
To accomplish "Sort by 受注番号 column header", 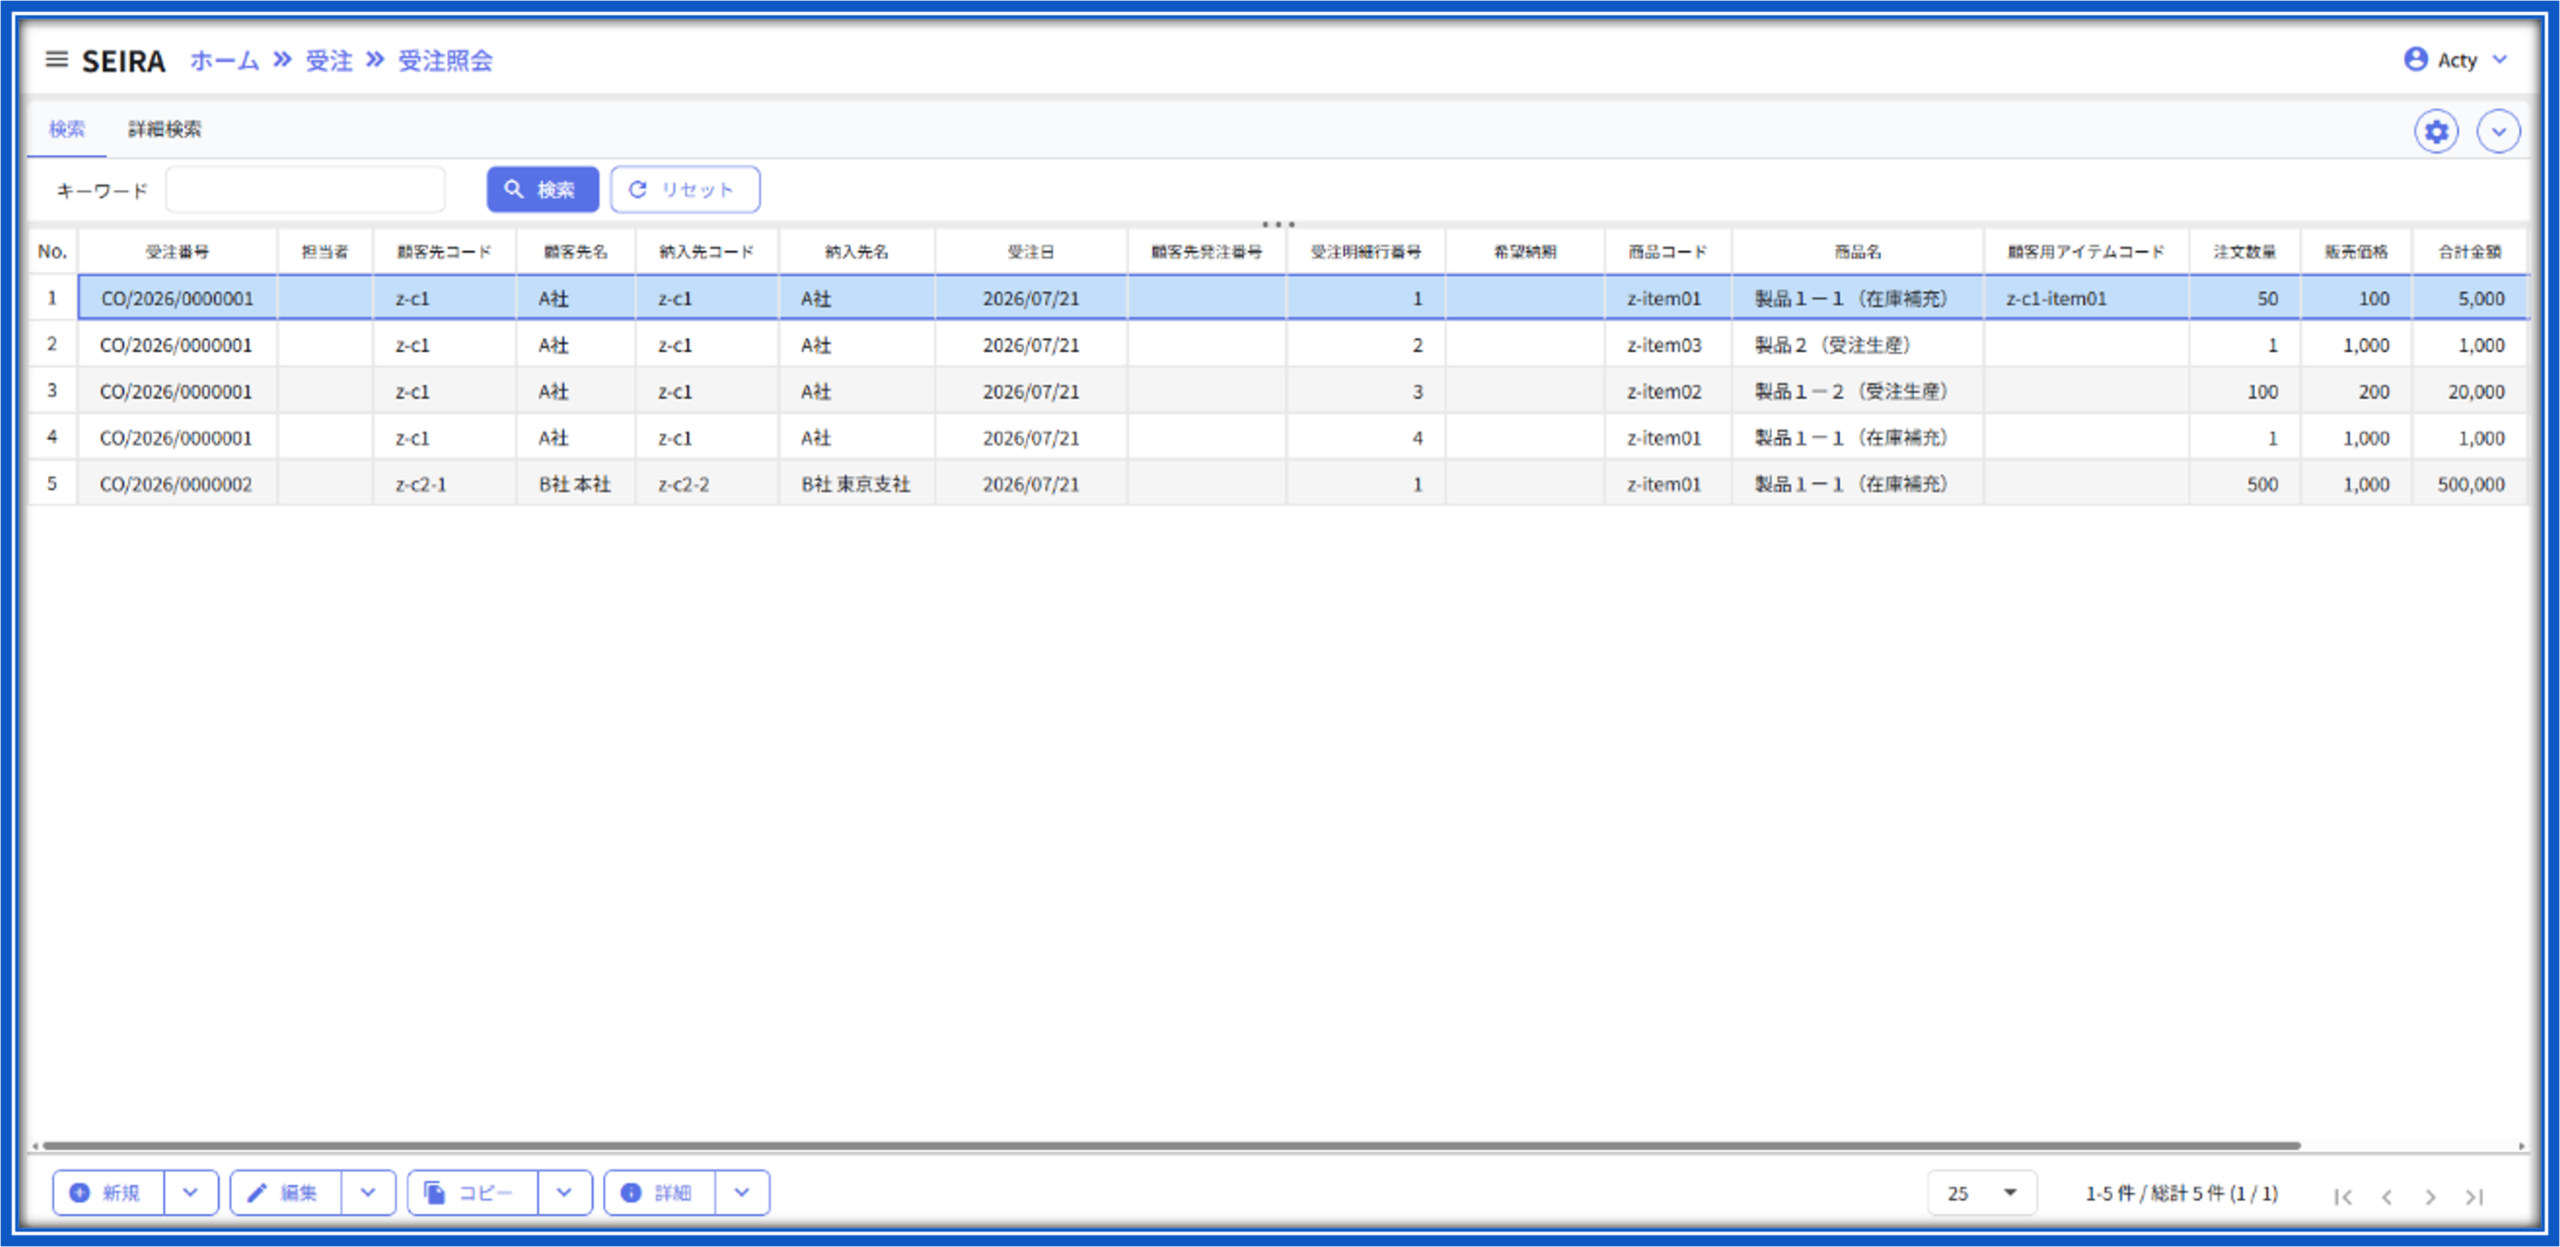I will (x=177, y=252).
